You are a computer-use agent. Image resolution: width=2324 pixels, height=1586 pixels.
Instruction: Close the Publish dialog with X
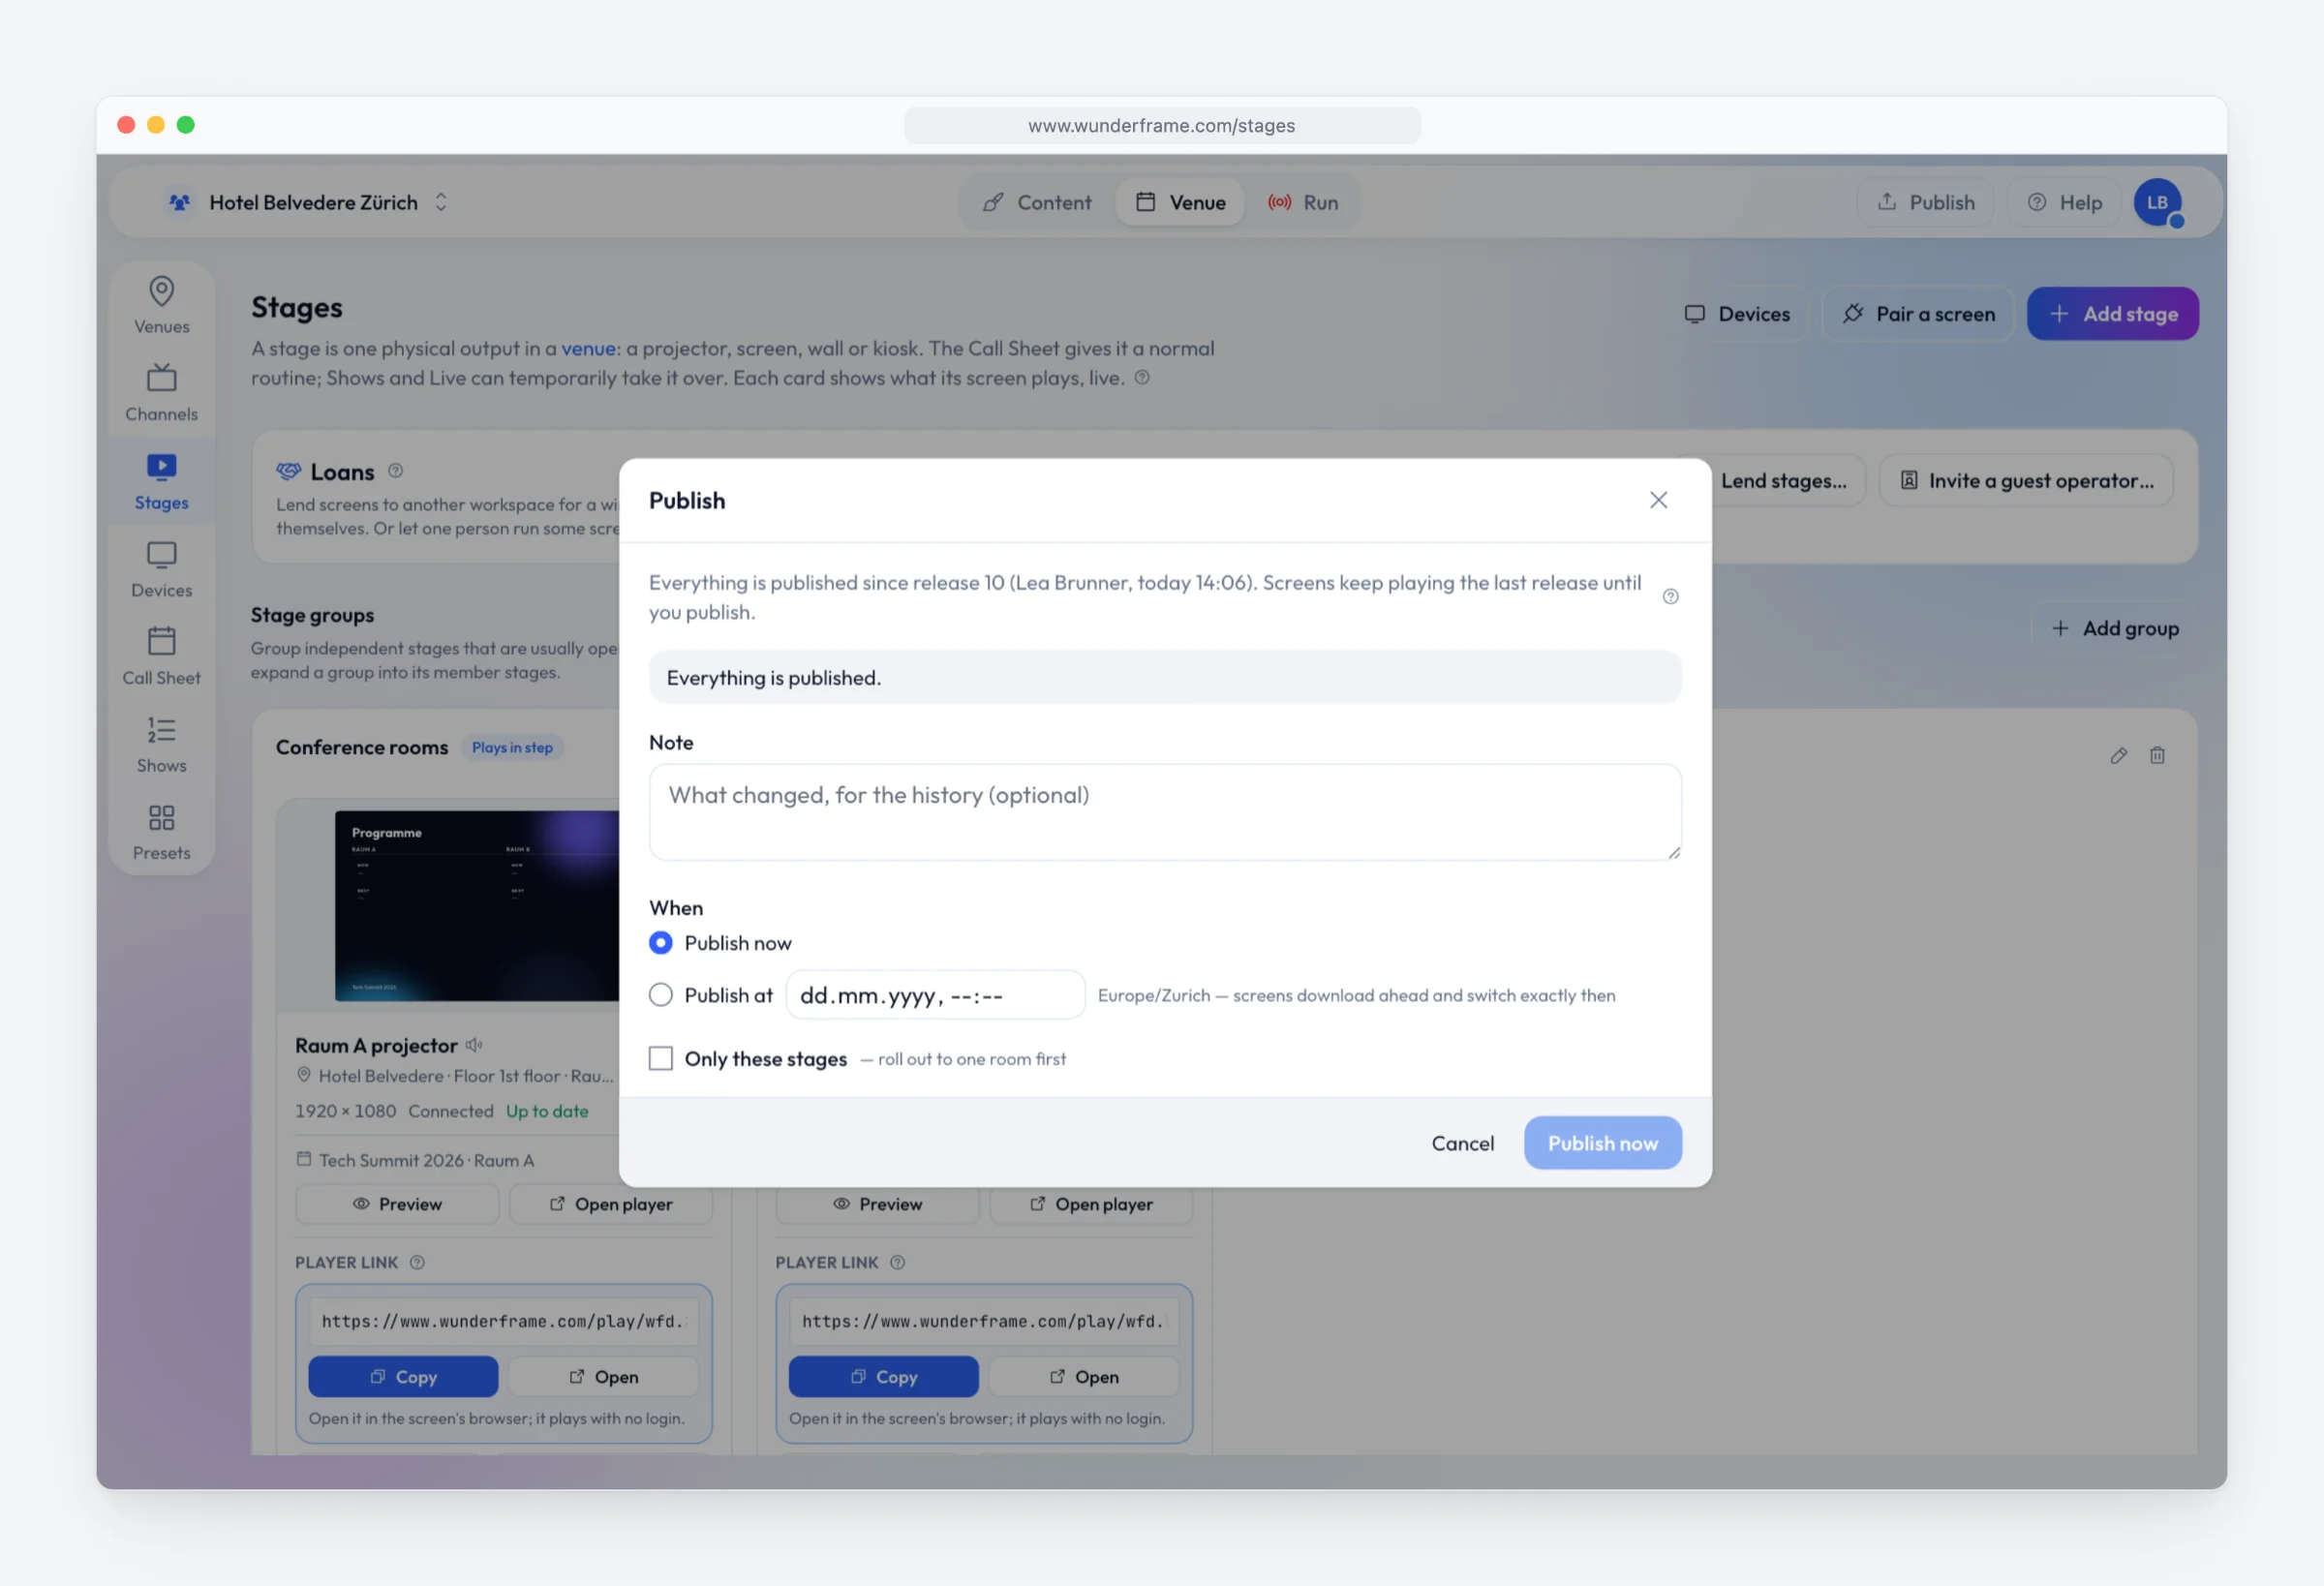1658,500
